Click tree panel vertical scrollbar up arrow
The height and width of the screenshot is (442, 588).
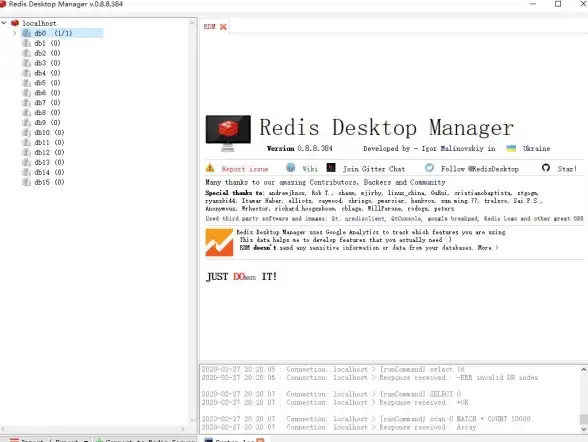tap(192, 23)
